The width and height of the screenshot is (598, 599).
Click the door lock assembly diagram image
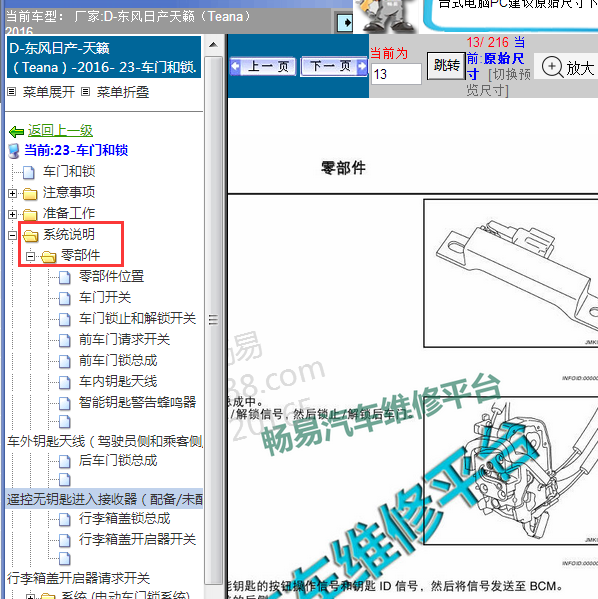511,470
